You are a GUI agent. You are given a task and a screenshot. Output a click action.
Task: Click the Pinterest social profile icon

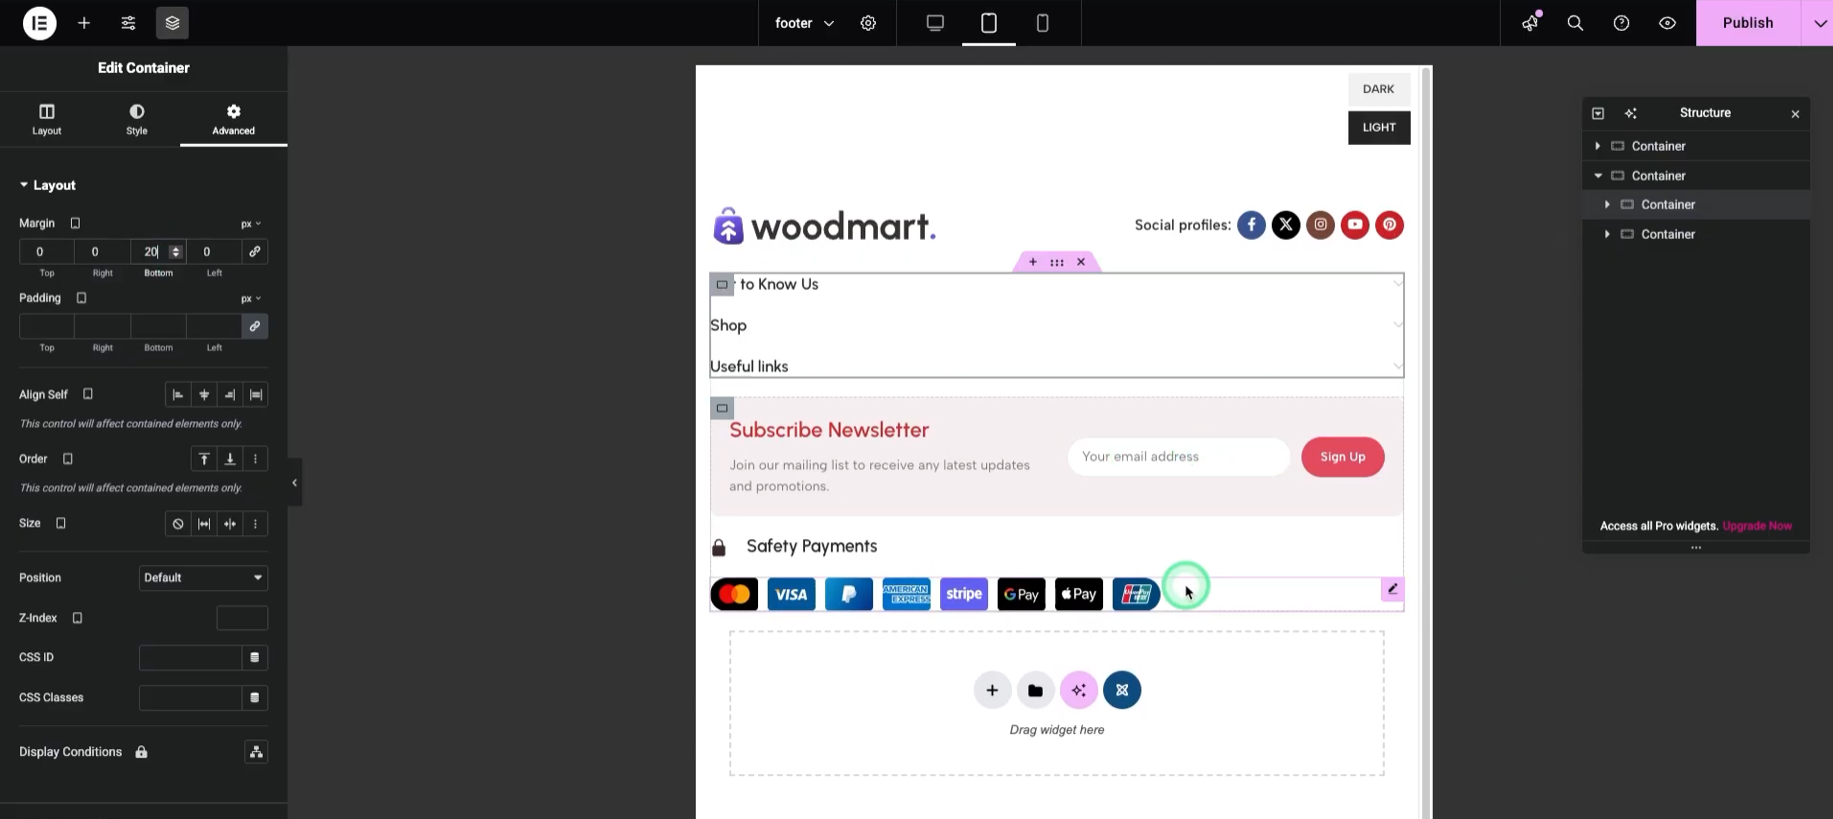tap(1389, 225)
